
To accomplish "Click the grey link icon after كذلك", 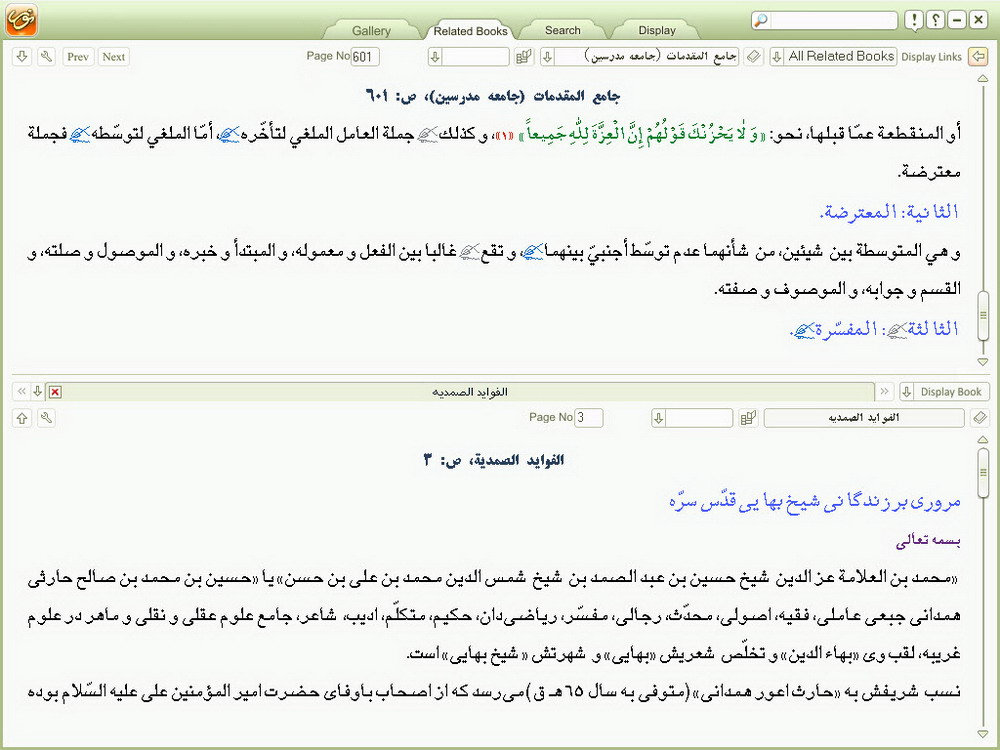I will click(x=428, y=135).
